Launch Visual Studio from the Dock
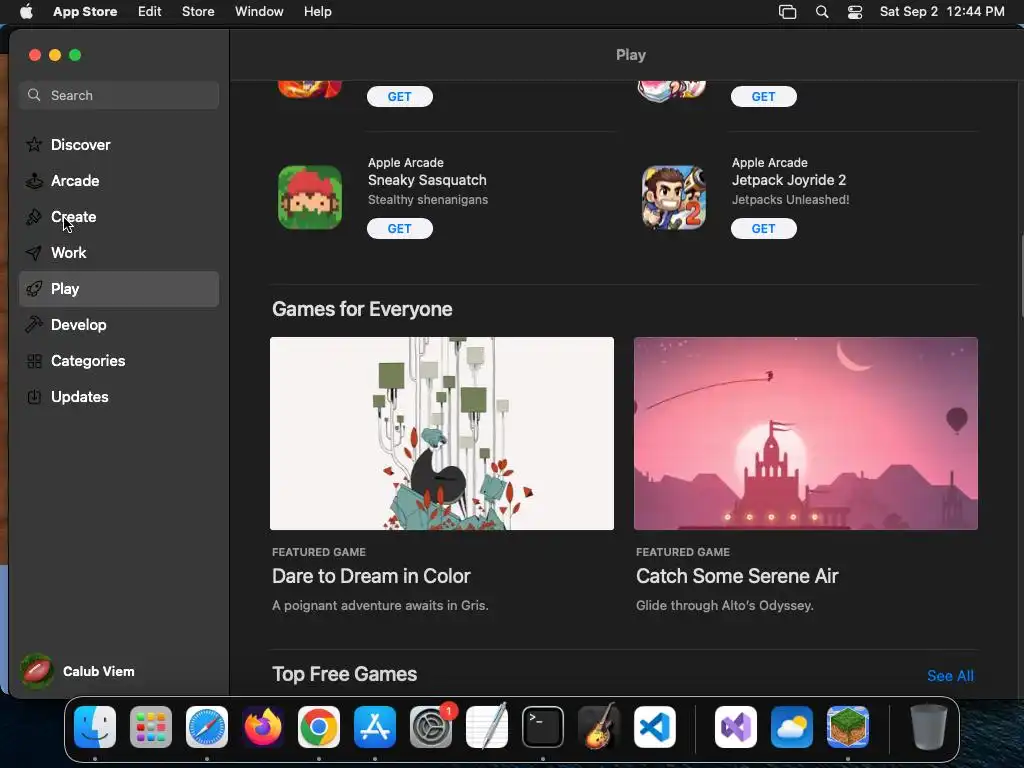The height and width of the screenshot is (768, 1024). [736, 727]
